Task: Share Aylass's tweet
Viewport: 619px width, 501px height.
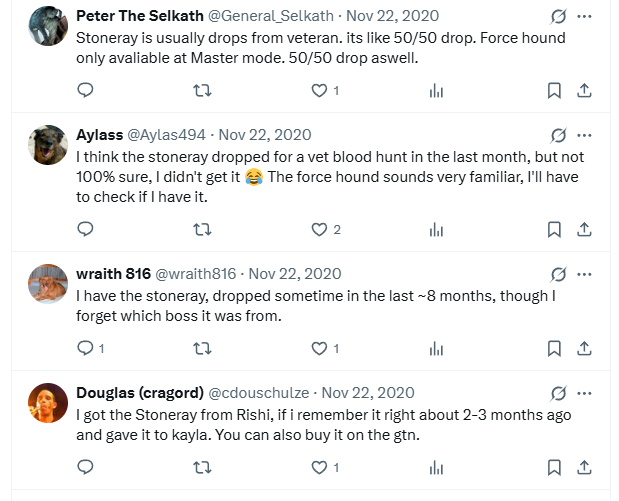Action: [x=584, y=229]
